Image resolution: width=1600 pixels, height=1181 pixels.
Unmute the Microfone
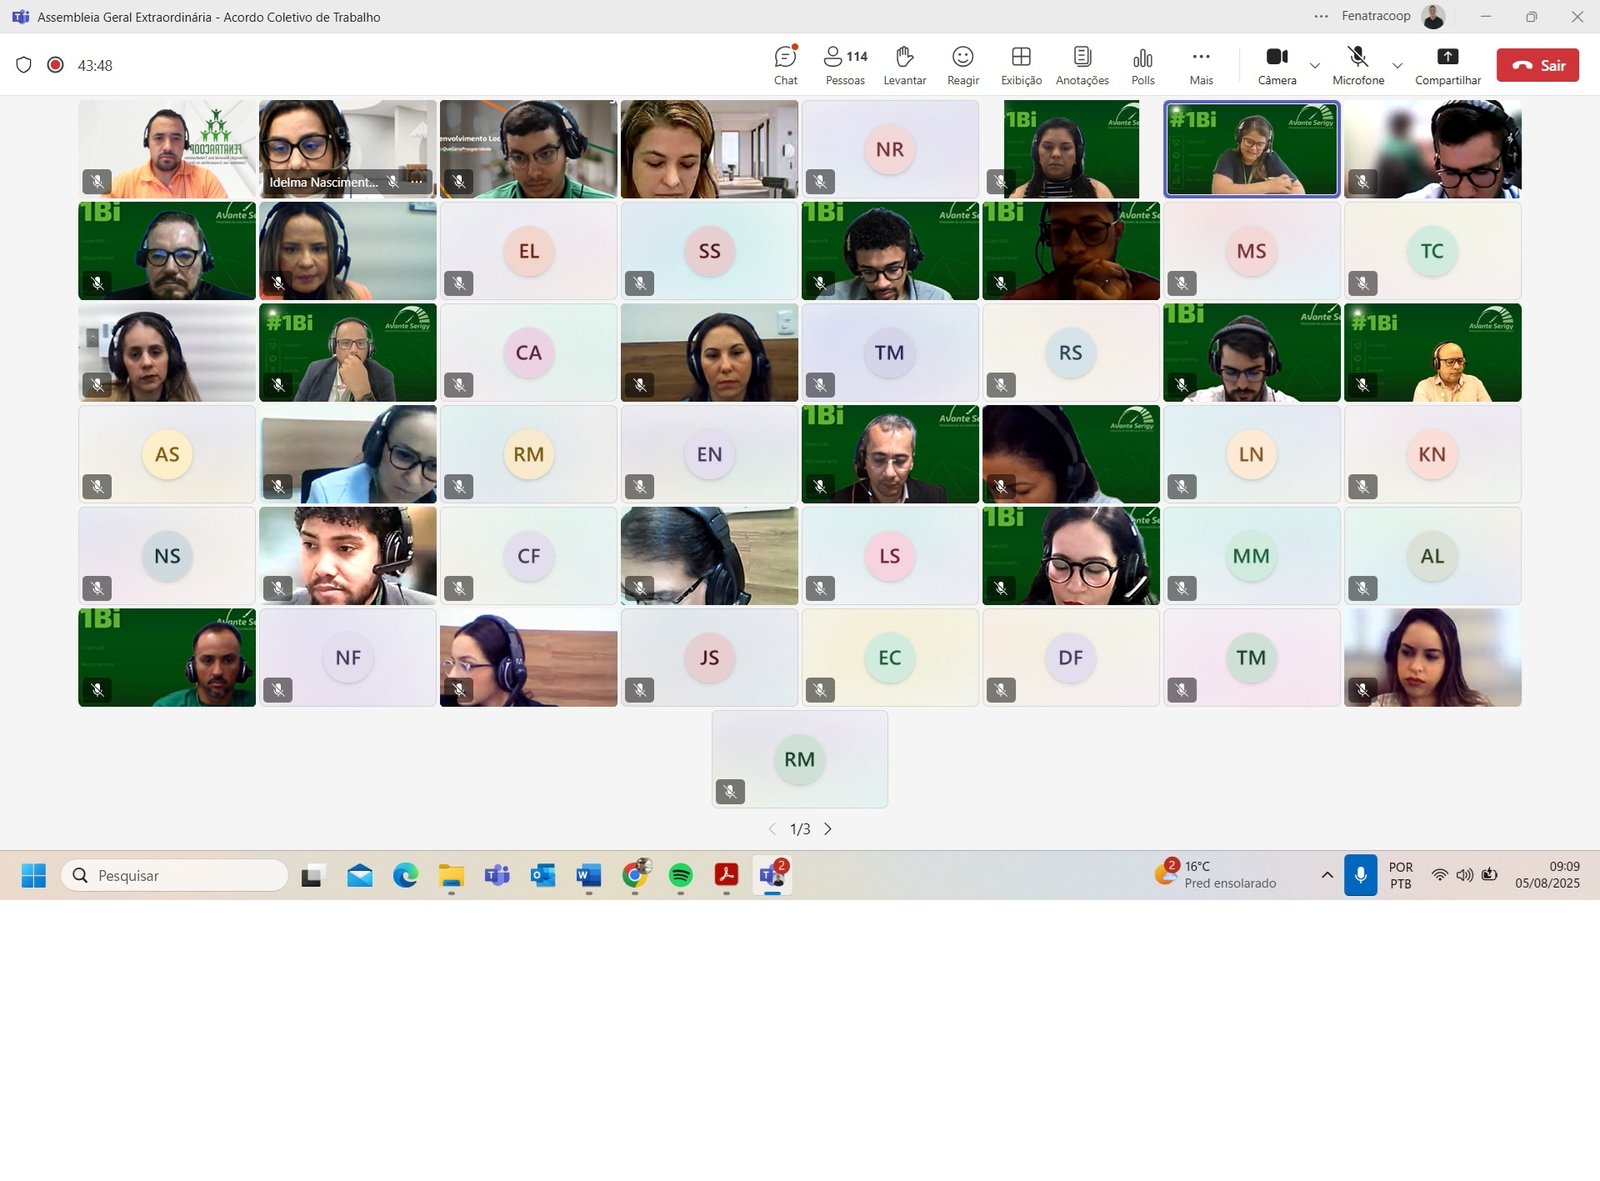point(1357,65)
